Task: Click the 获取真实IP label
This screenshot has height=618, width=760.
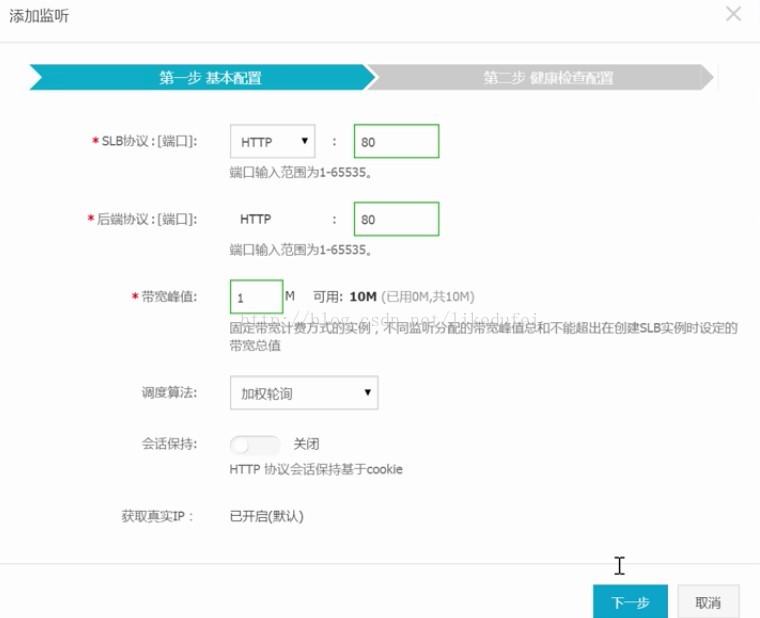Action: coord(157,516)
